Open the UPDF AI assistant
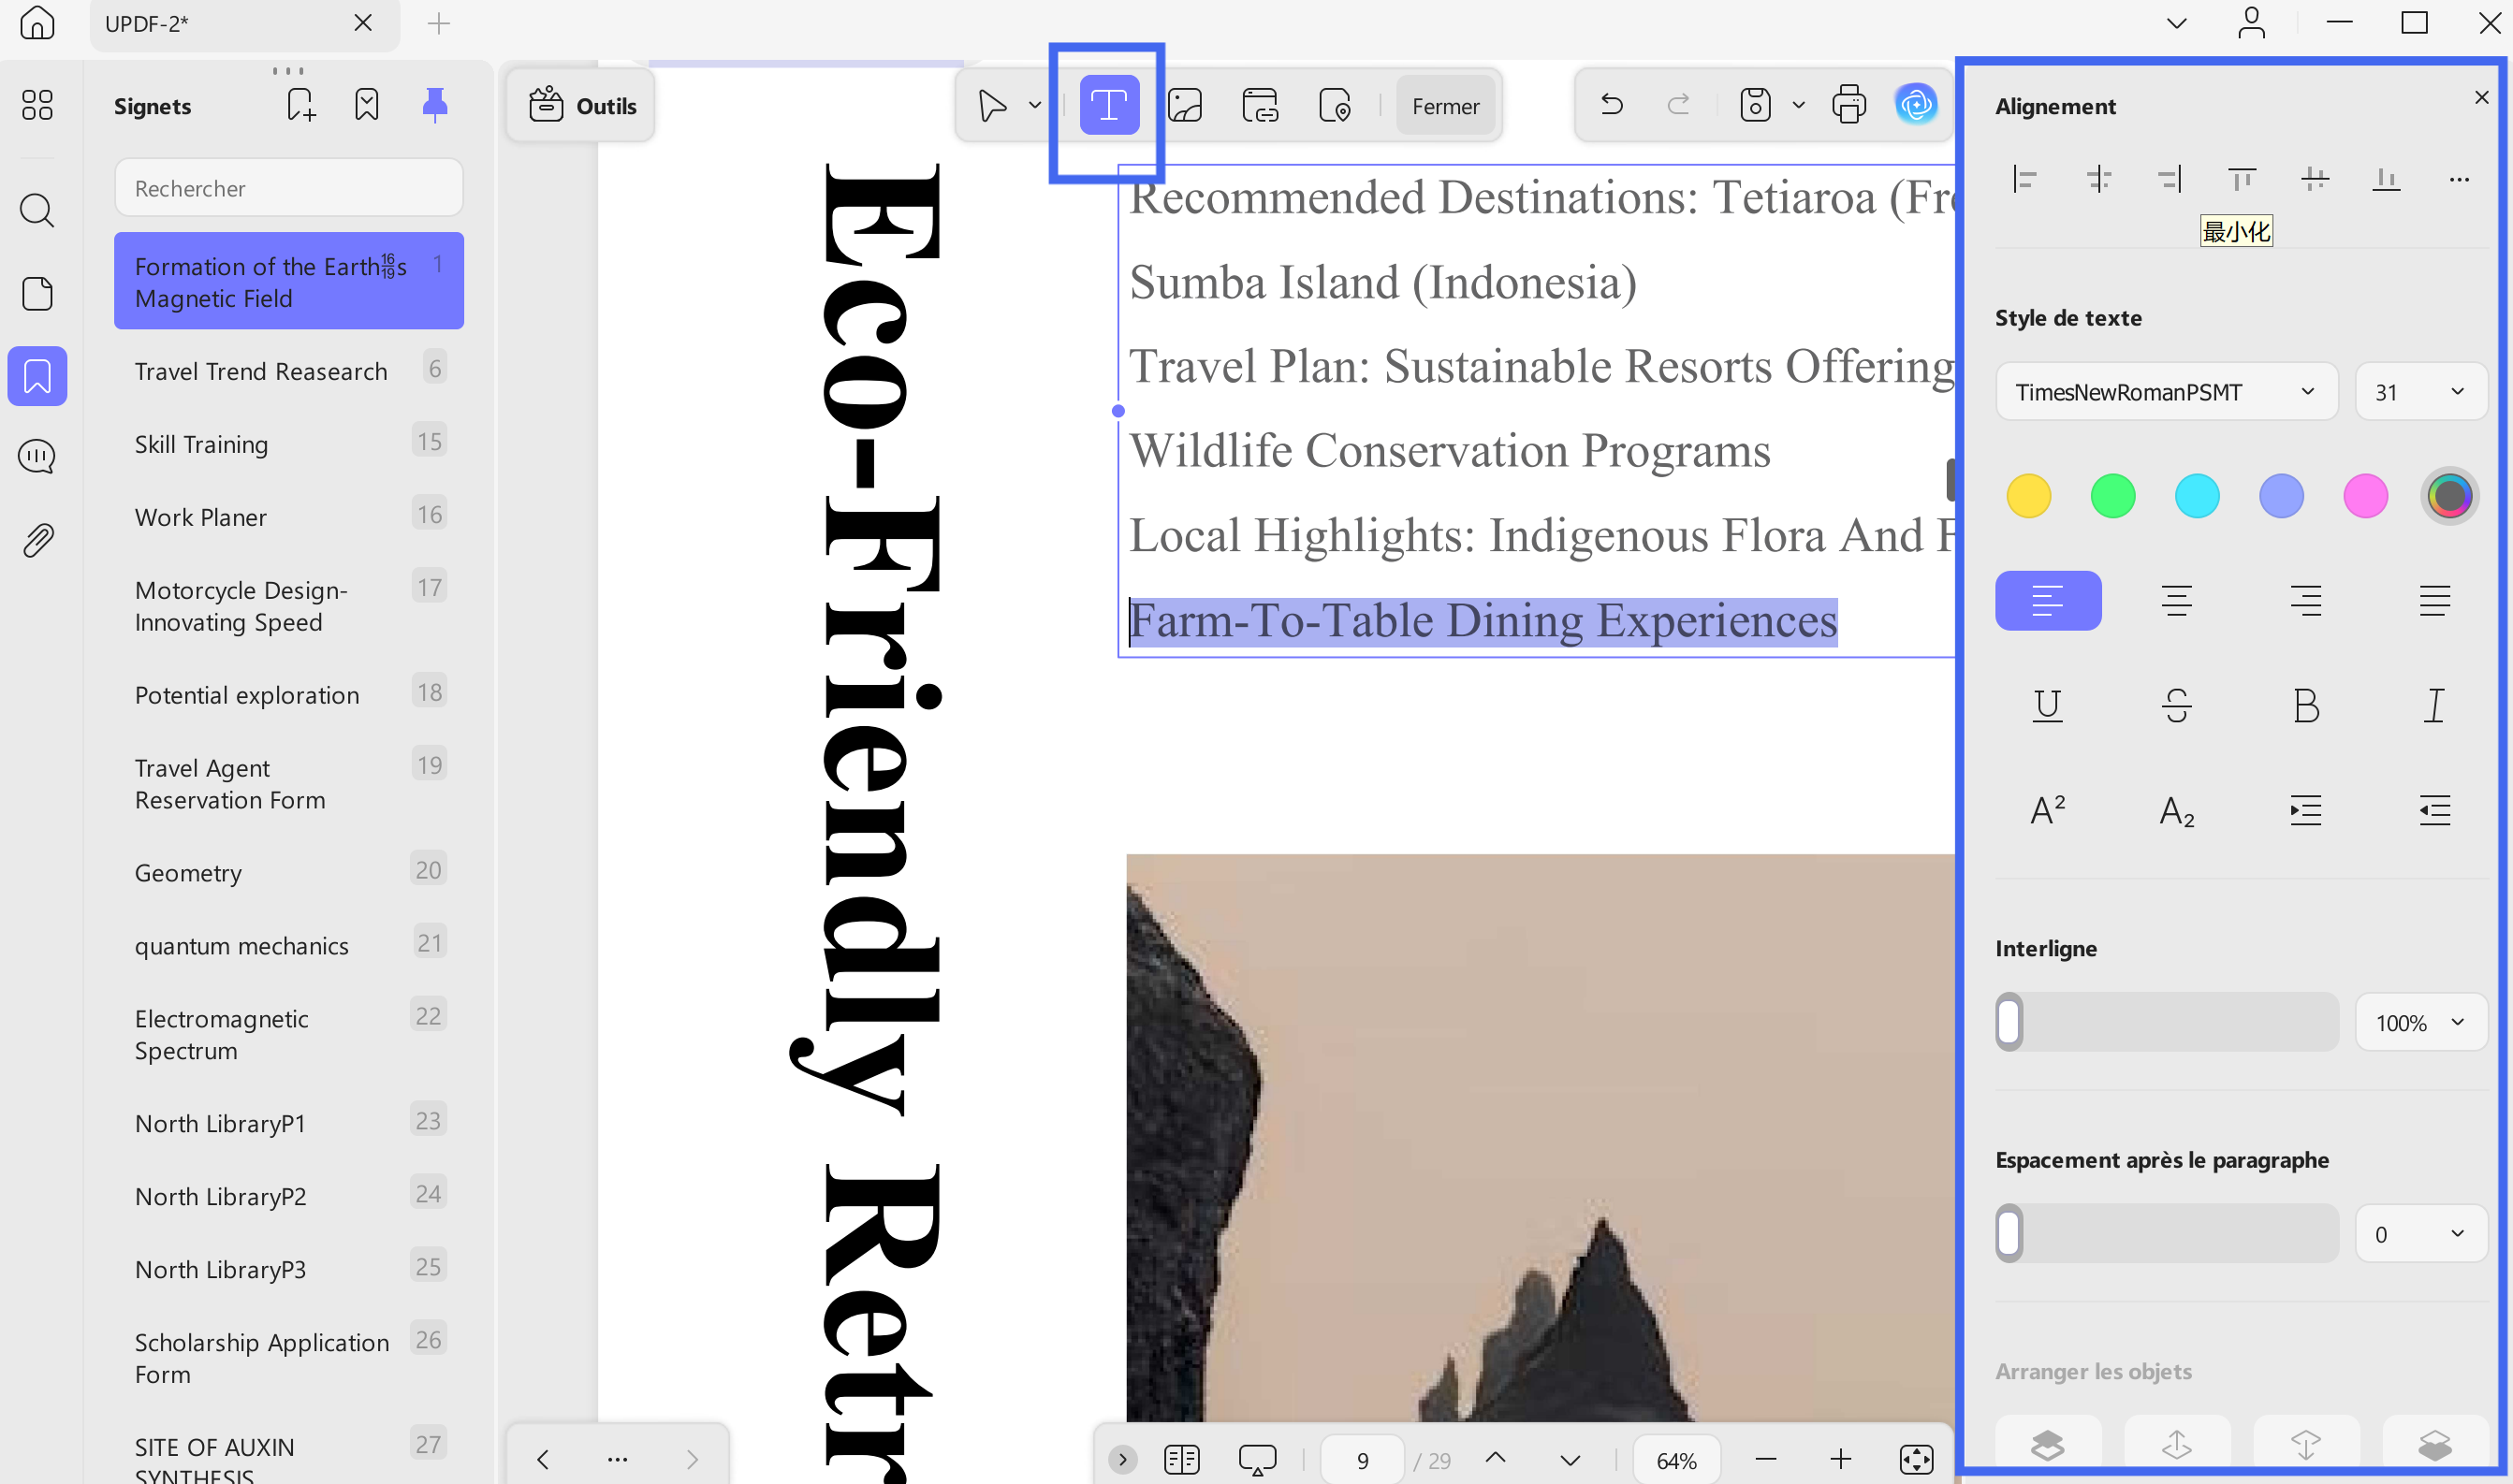The width and height of the screenshot is (2513, 1484). pyautogui.click(x=1916, y=105)
